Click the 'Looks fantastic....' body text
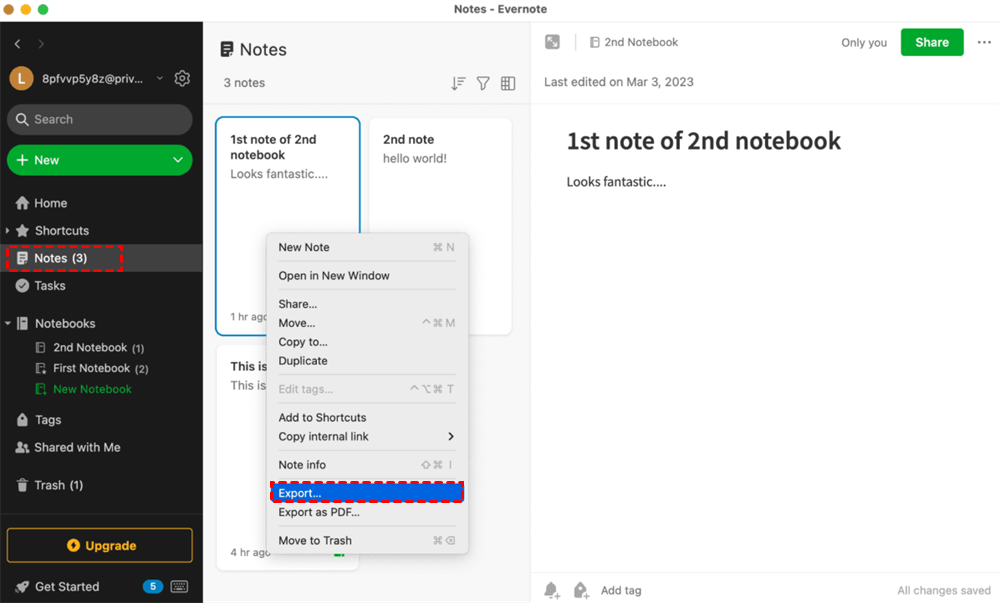 click(x=616, y=182)
